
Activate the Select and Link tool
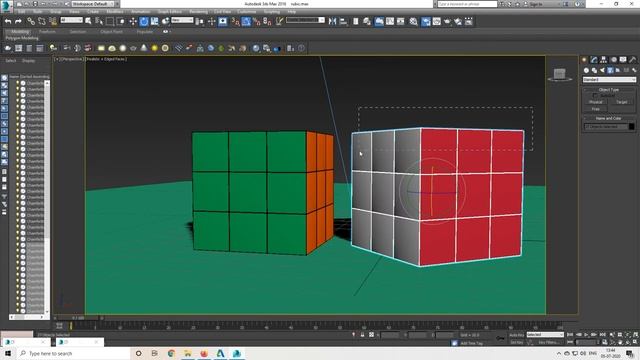31,21
